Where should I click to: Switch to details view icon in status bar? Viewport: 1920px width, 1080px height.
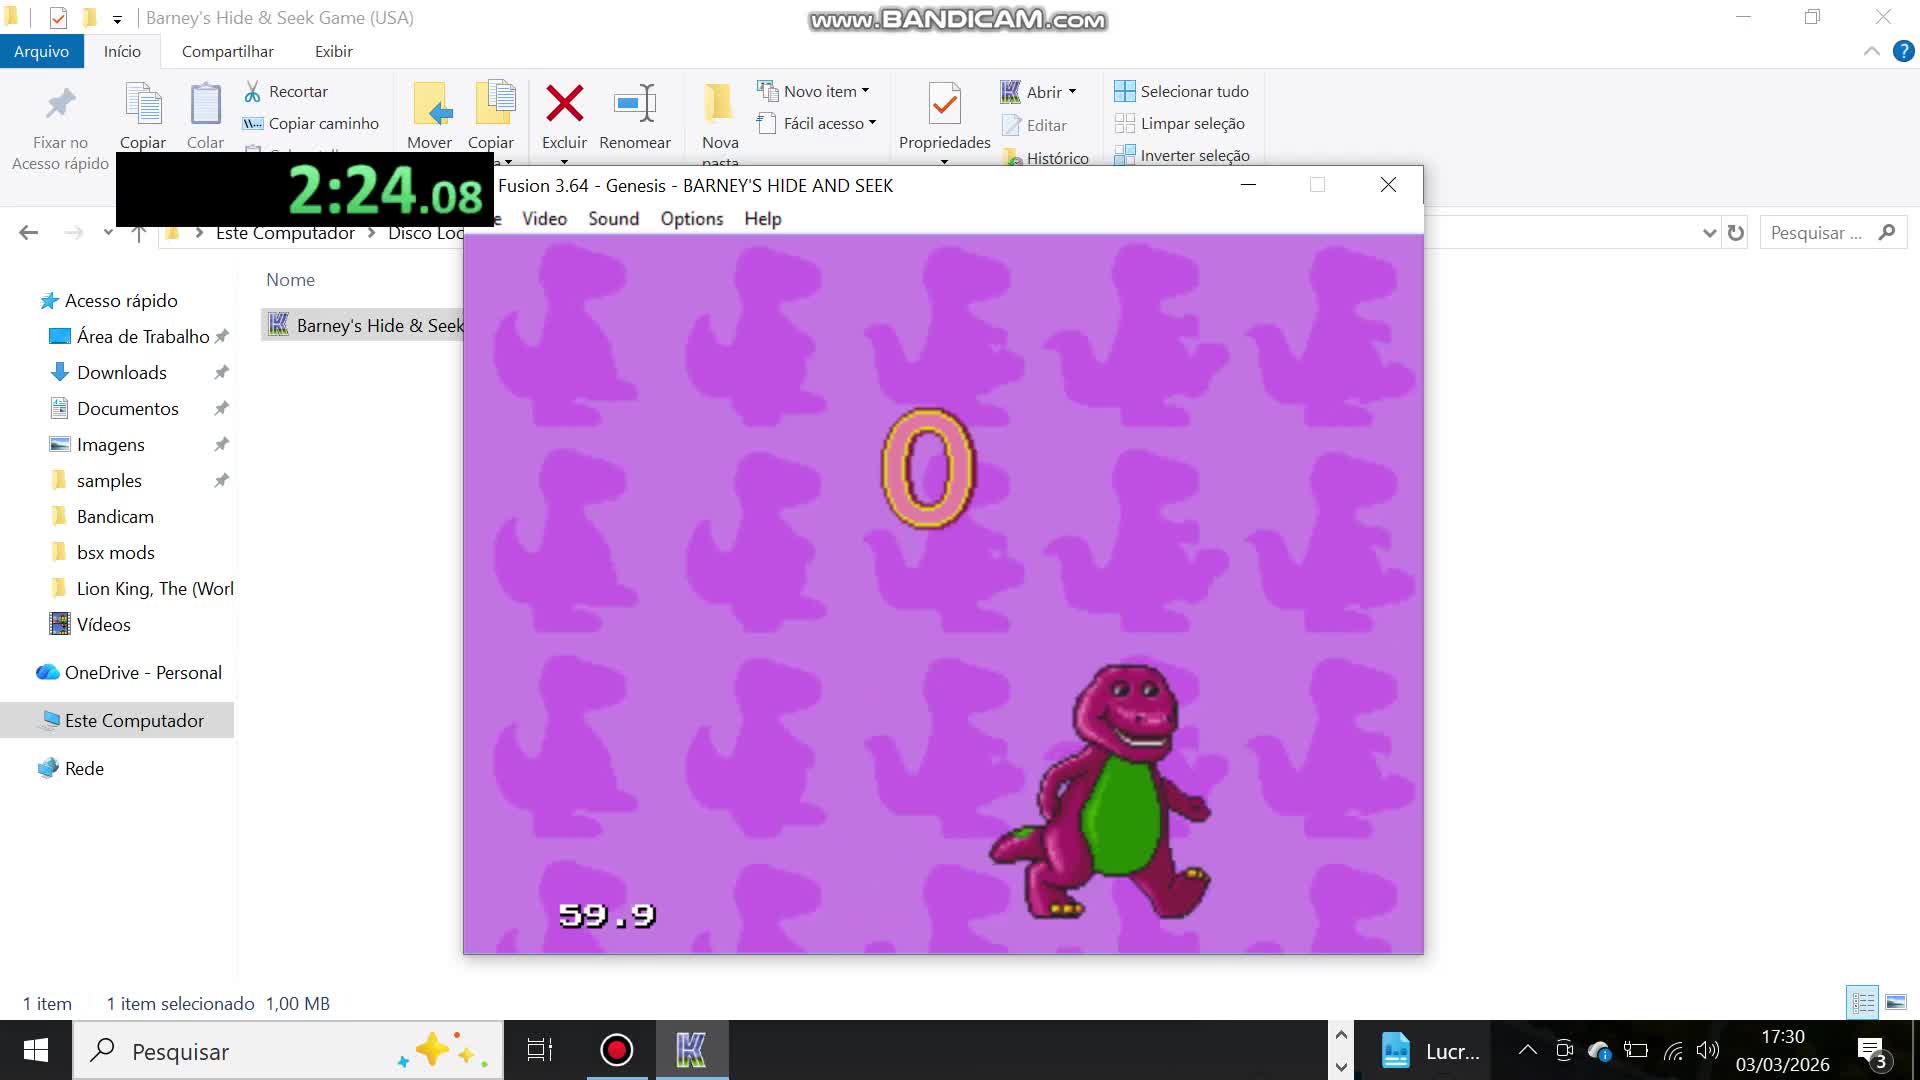point(1863,1002)
